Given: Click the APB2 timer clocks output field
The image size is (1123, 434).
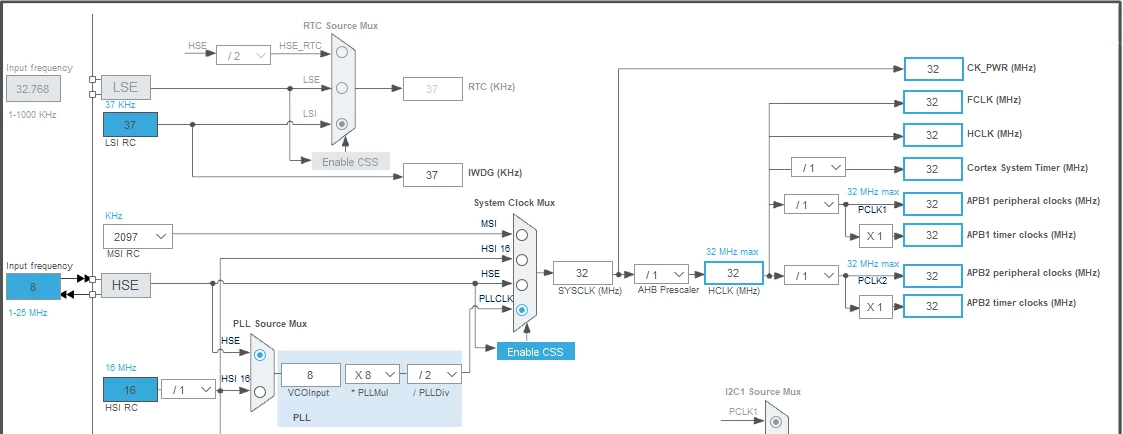Looking at the screenshot, I should pyautogui.click(x=932, y=306).
